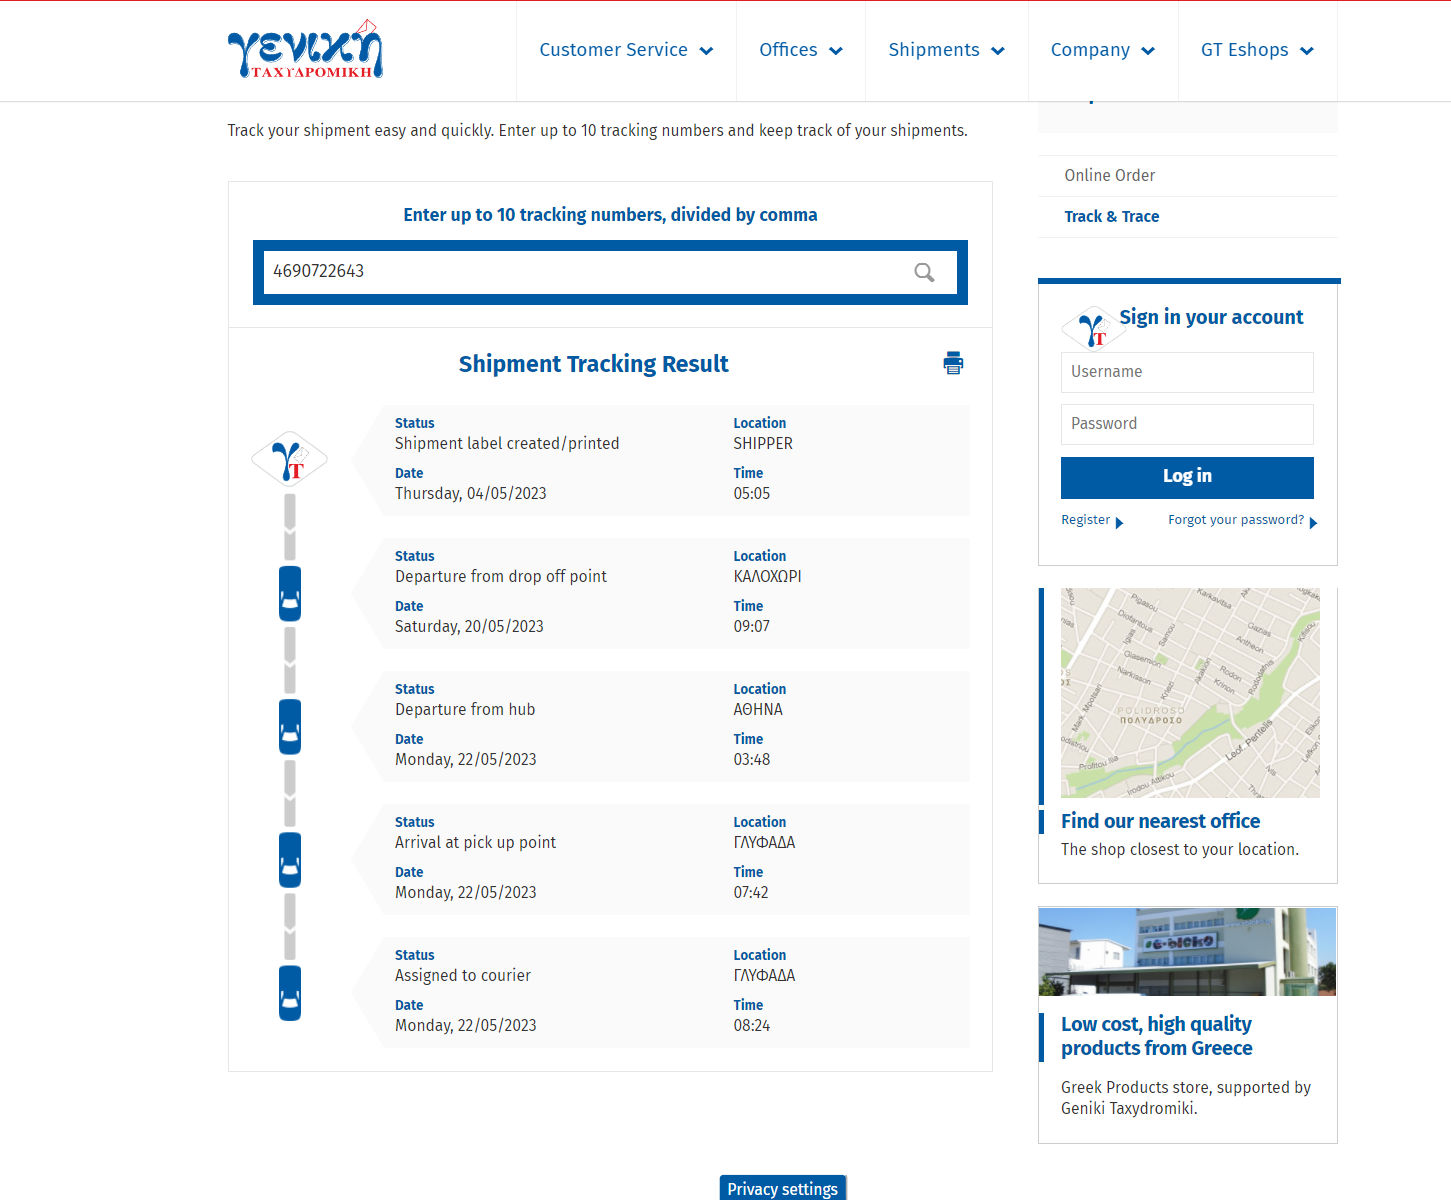Open the nearest office map thumbnail
Screen dimensions: 1451x1200
click(x=1190, y=693)
